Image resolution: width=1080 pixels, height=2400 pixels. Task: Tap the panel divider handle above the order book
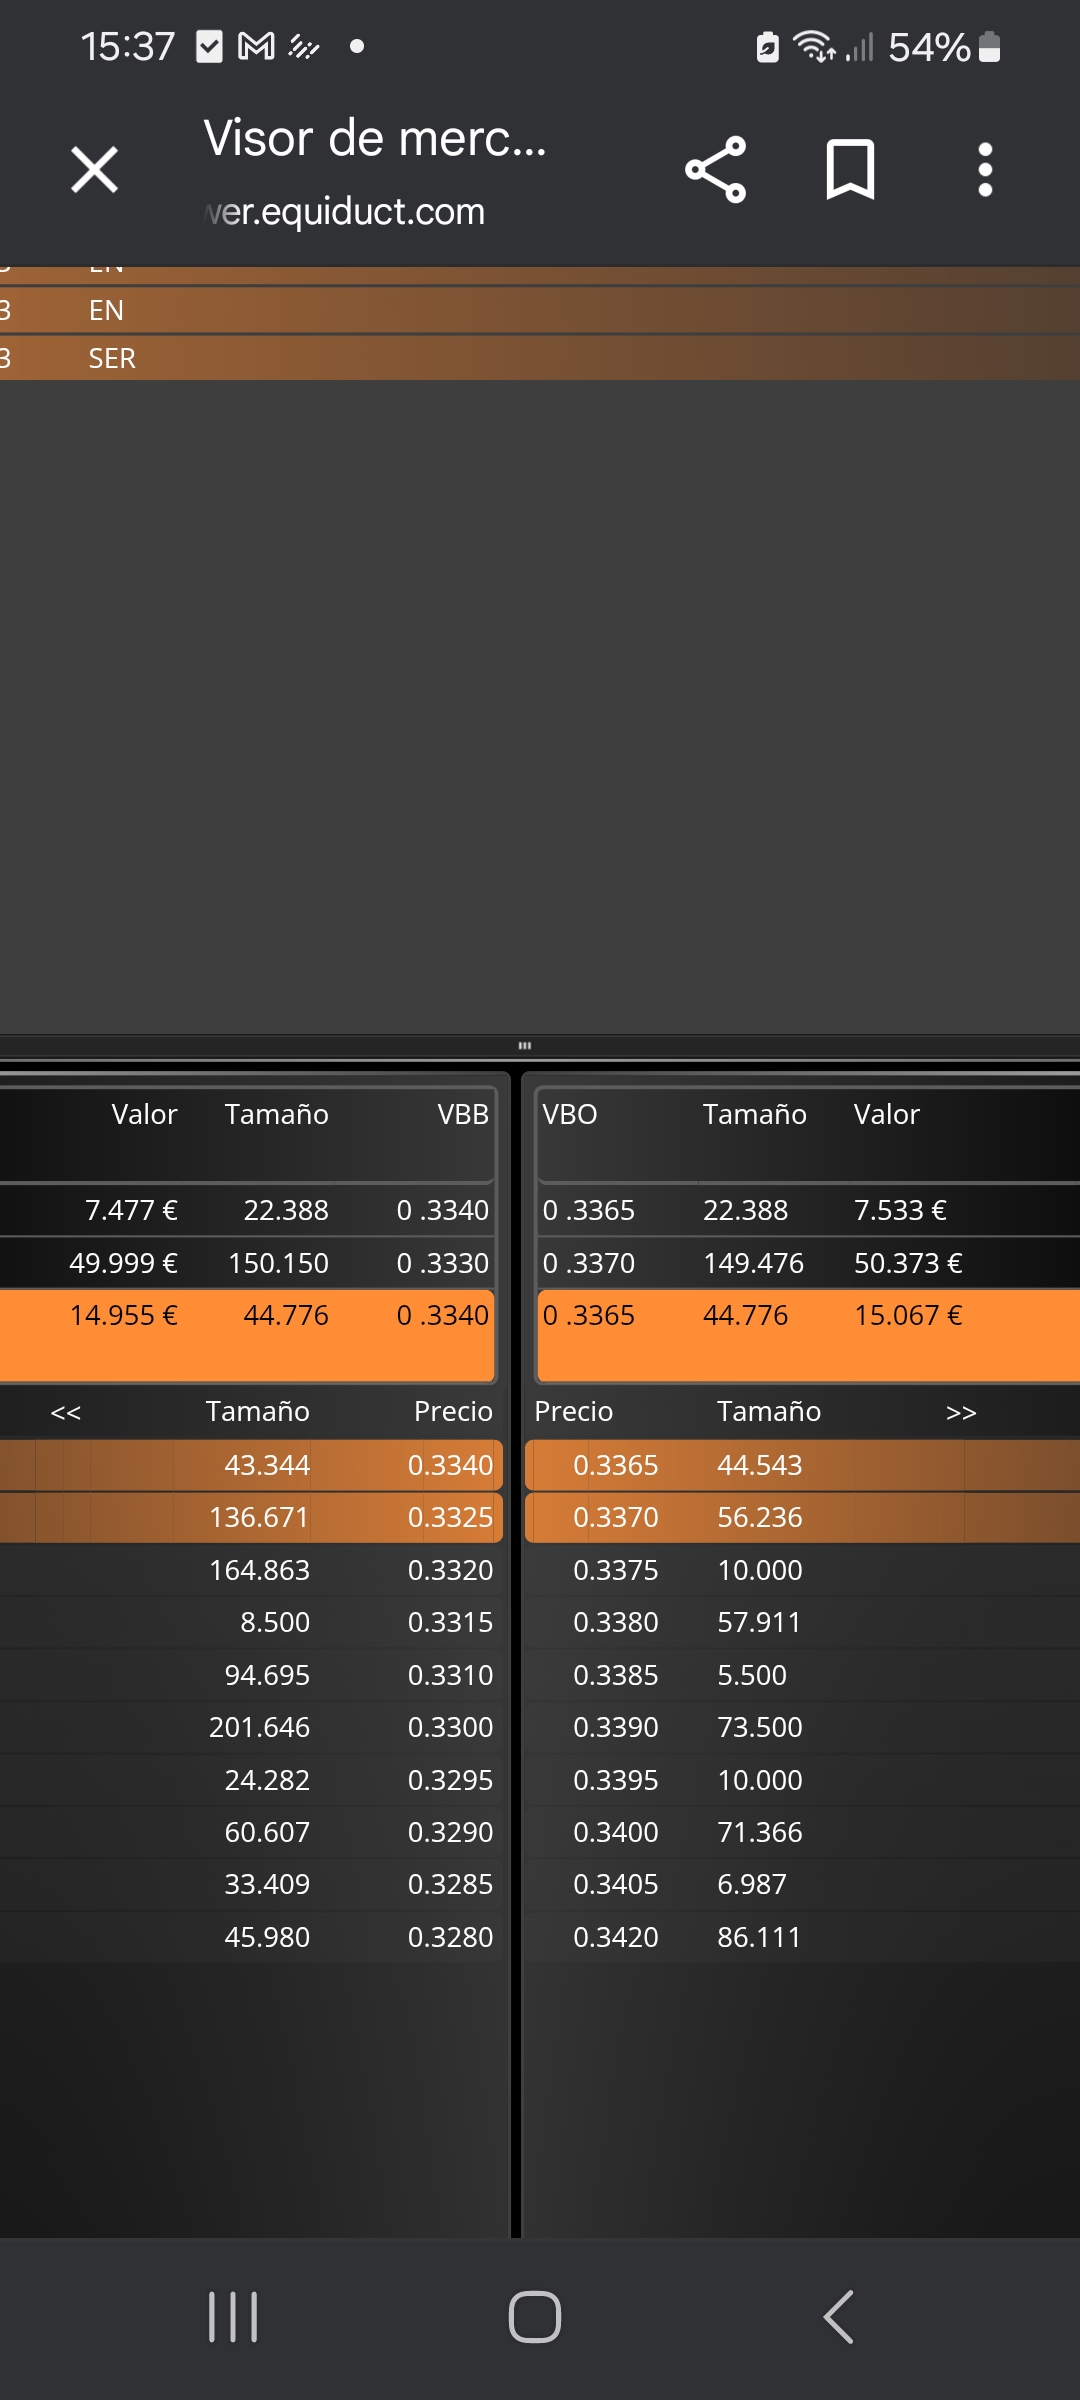pyautogui.click(x=525, y=1045)
